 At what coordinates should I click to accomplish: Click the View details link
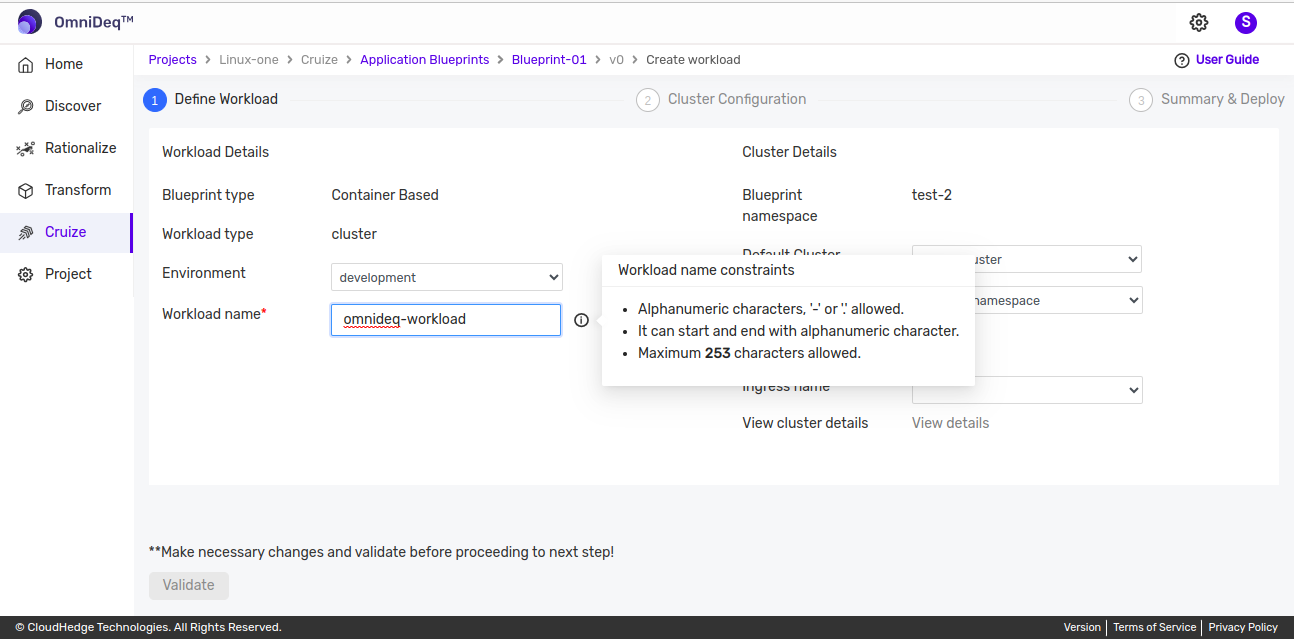(950, 423)
